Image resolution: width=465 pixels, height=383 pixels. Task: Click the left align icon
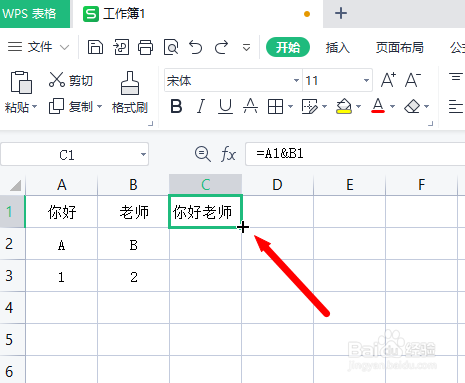(456, 107)
